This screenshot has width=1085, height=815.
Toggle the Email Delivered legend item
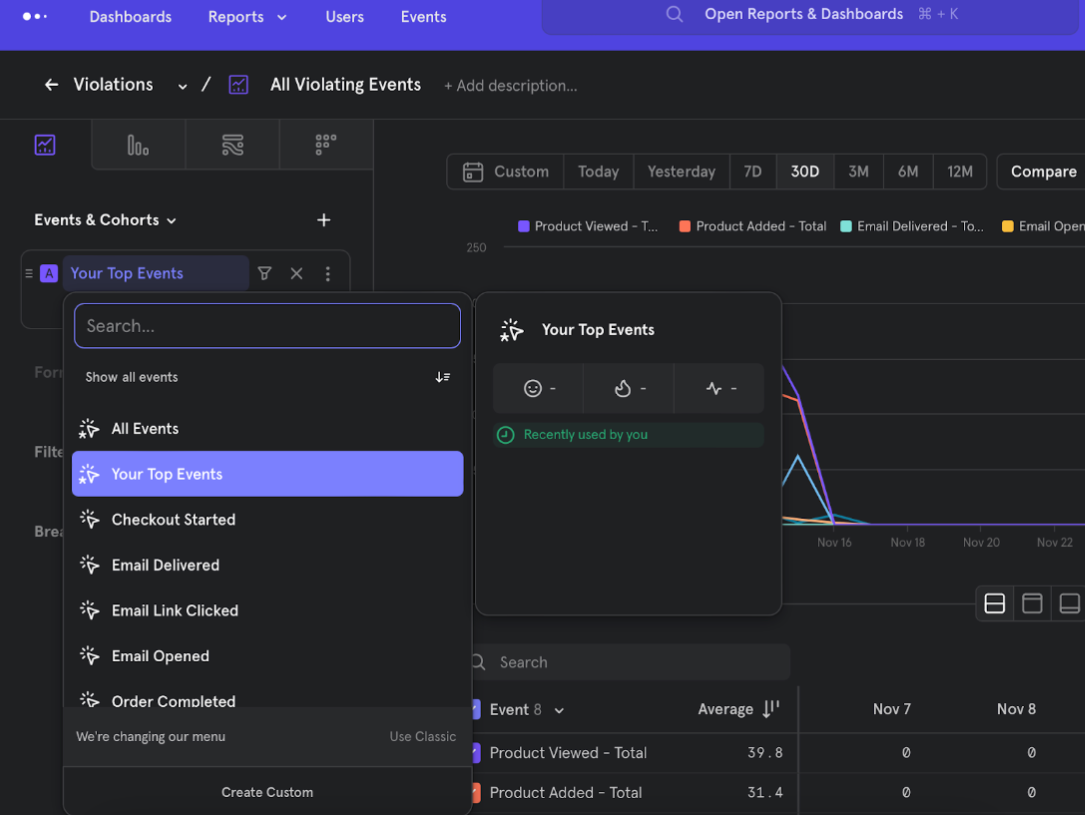pos(910,226)
